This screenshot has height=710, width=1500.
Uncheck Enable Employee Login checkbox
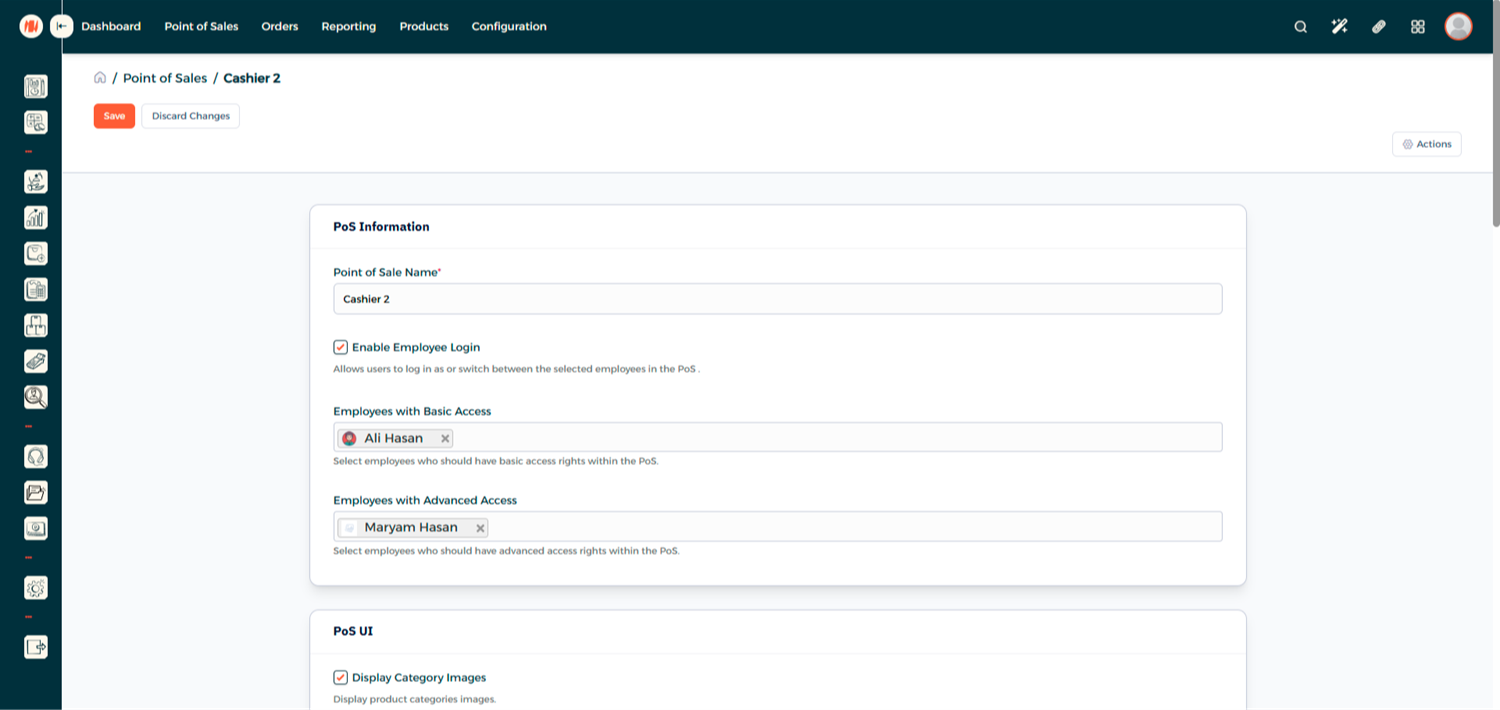tap(341, 347)
